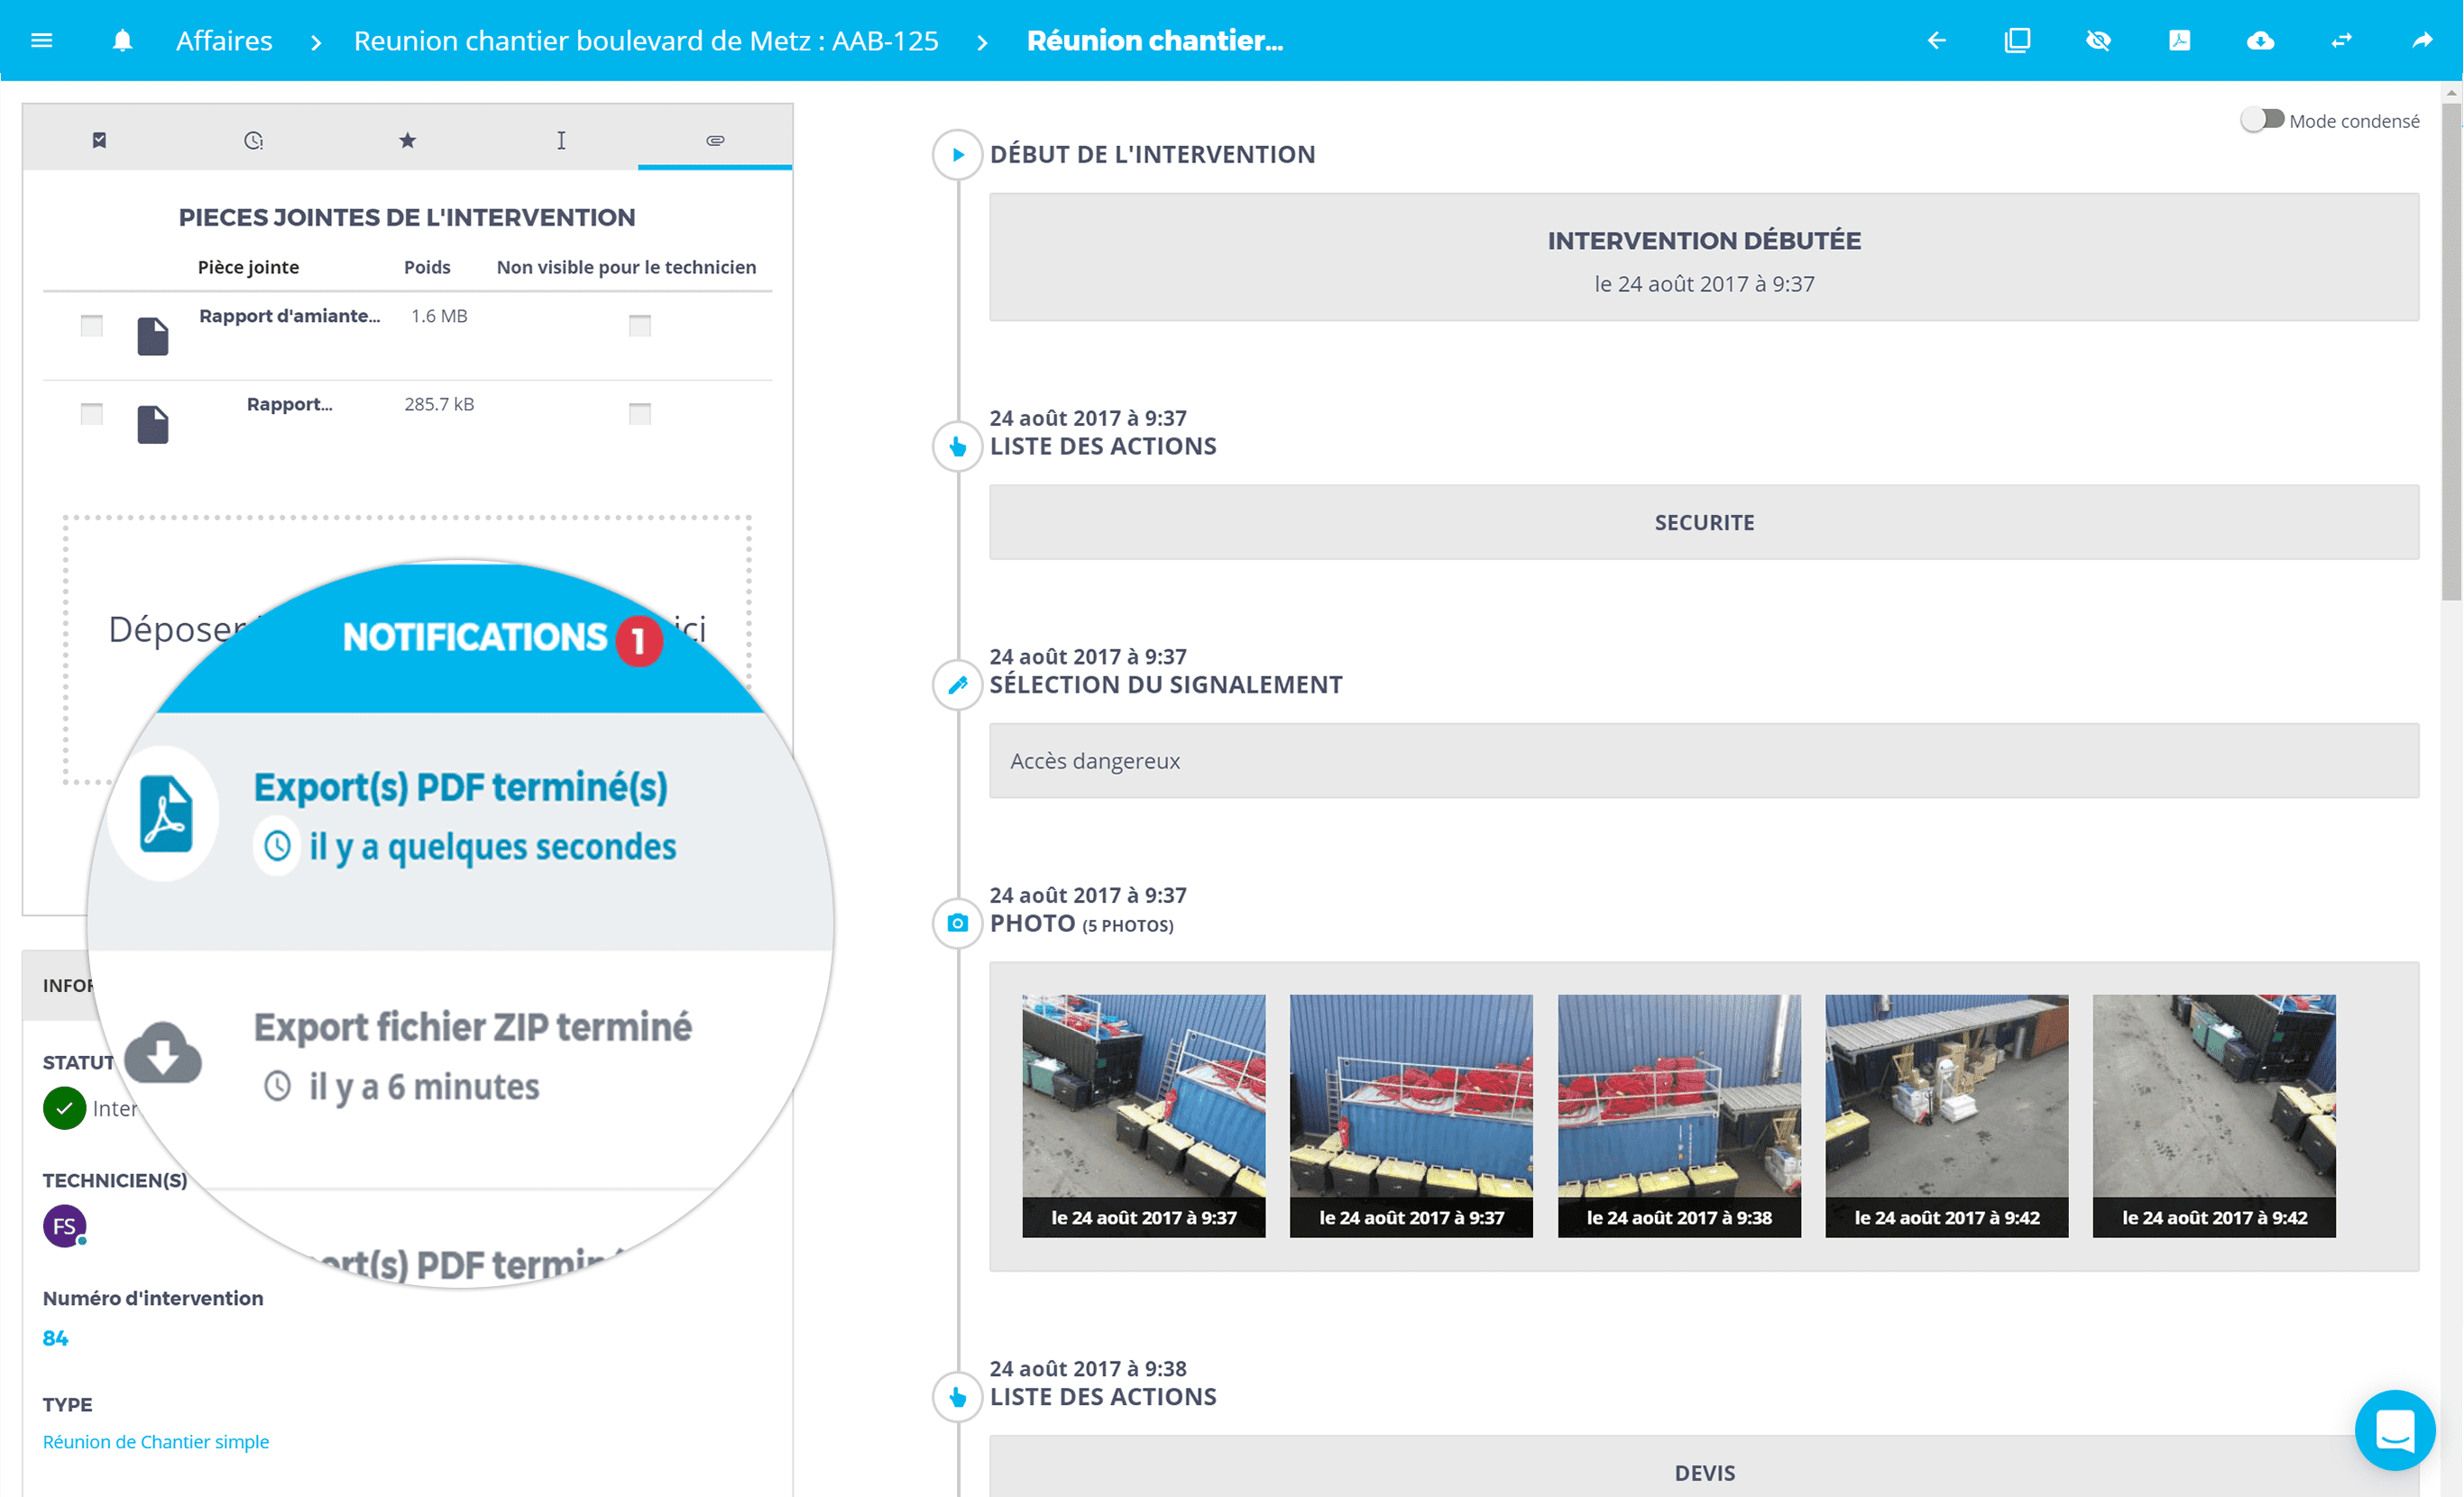This screenshot has height=1497, width=2464.
Task: Click the bell notification icon in the top bar
Action: (x=122, y=39)
